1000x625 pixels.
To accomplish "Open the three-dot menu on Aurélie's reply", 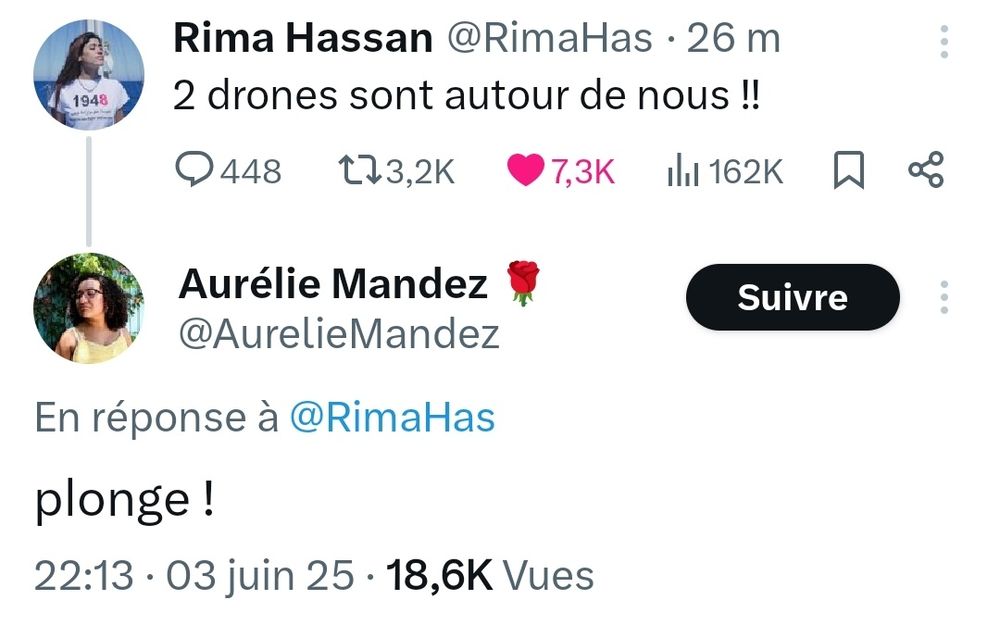I will pos(946,296).
